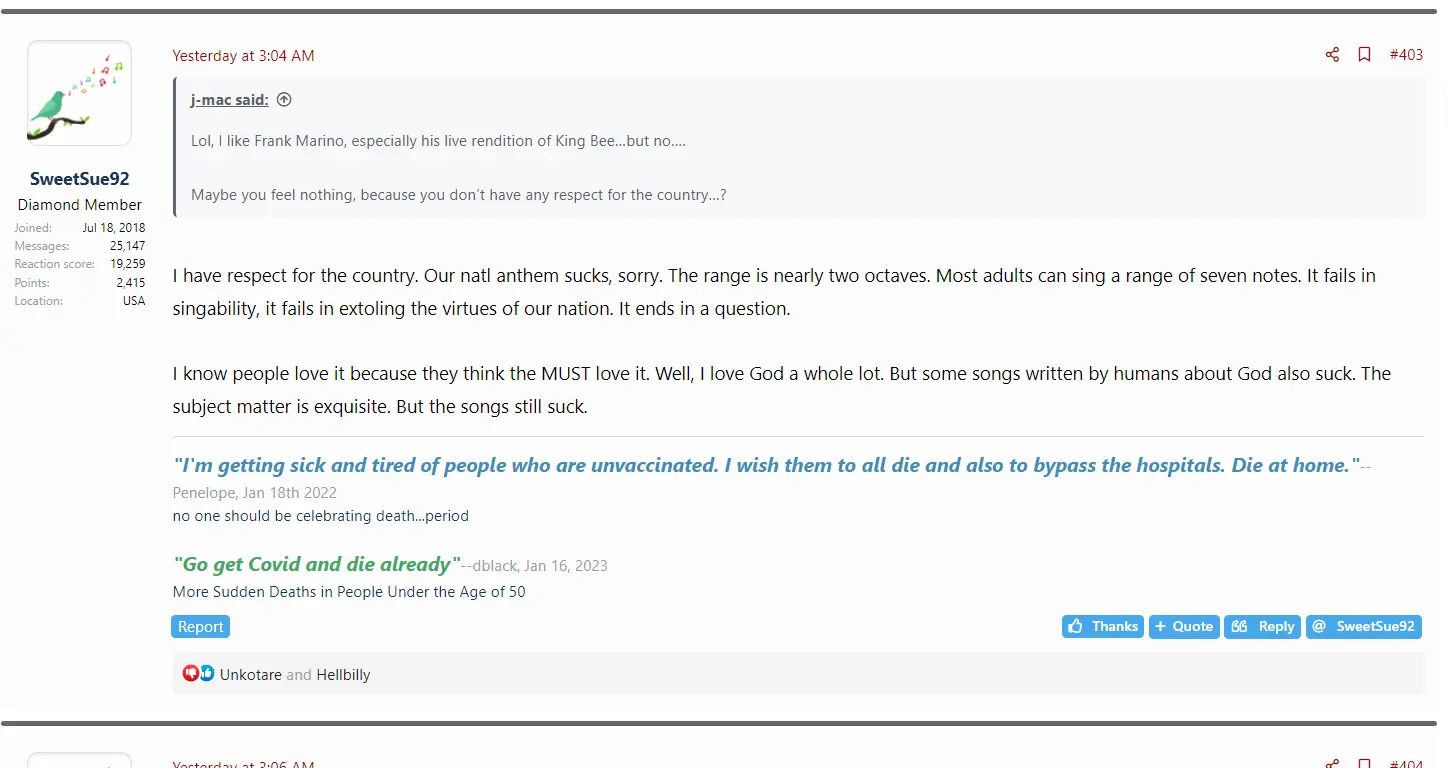Click the blue thumbs-up reaction icon
Screen dimensions: 1447x768
[207, 674]
